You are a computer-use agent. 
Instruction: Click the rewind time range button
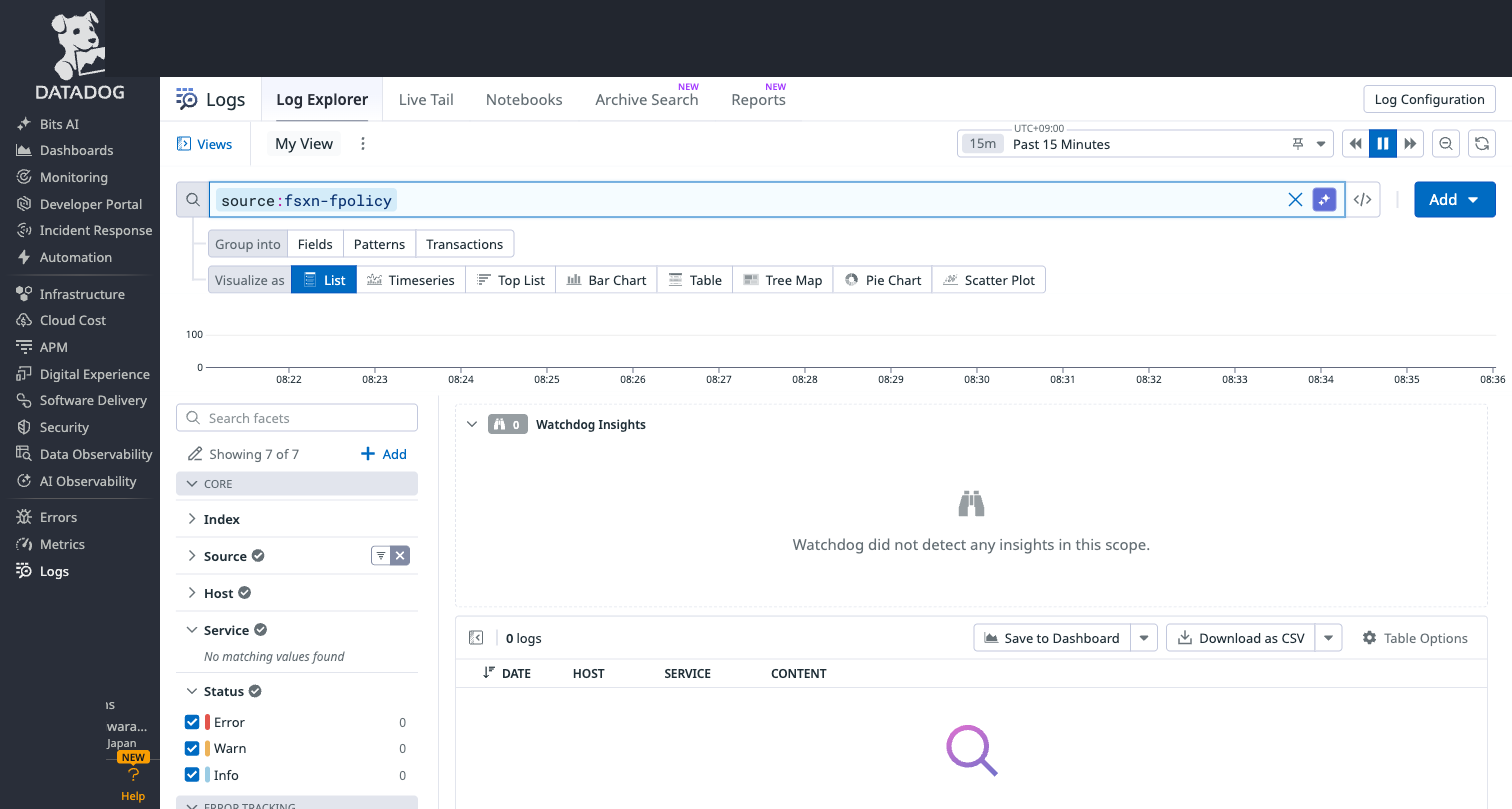pyautogui.click(x=1355, y=144)
